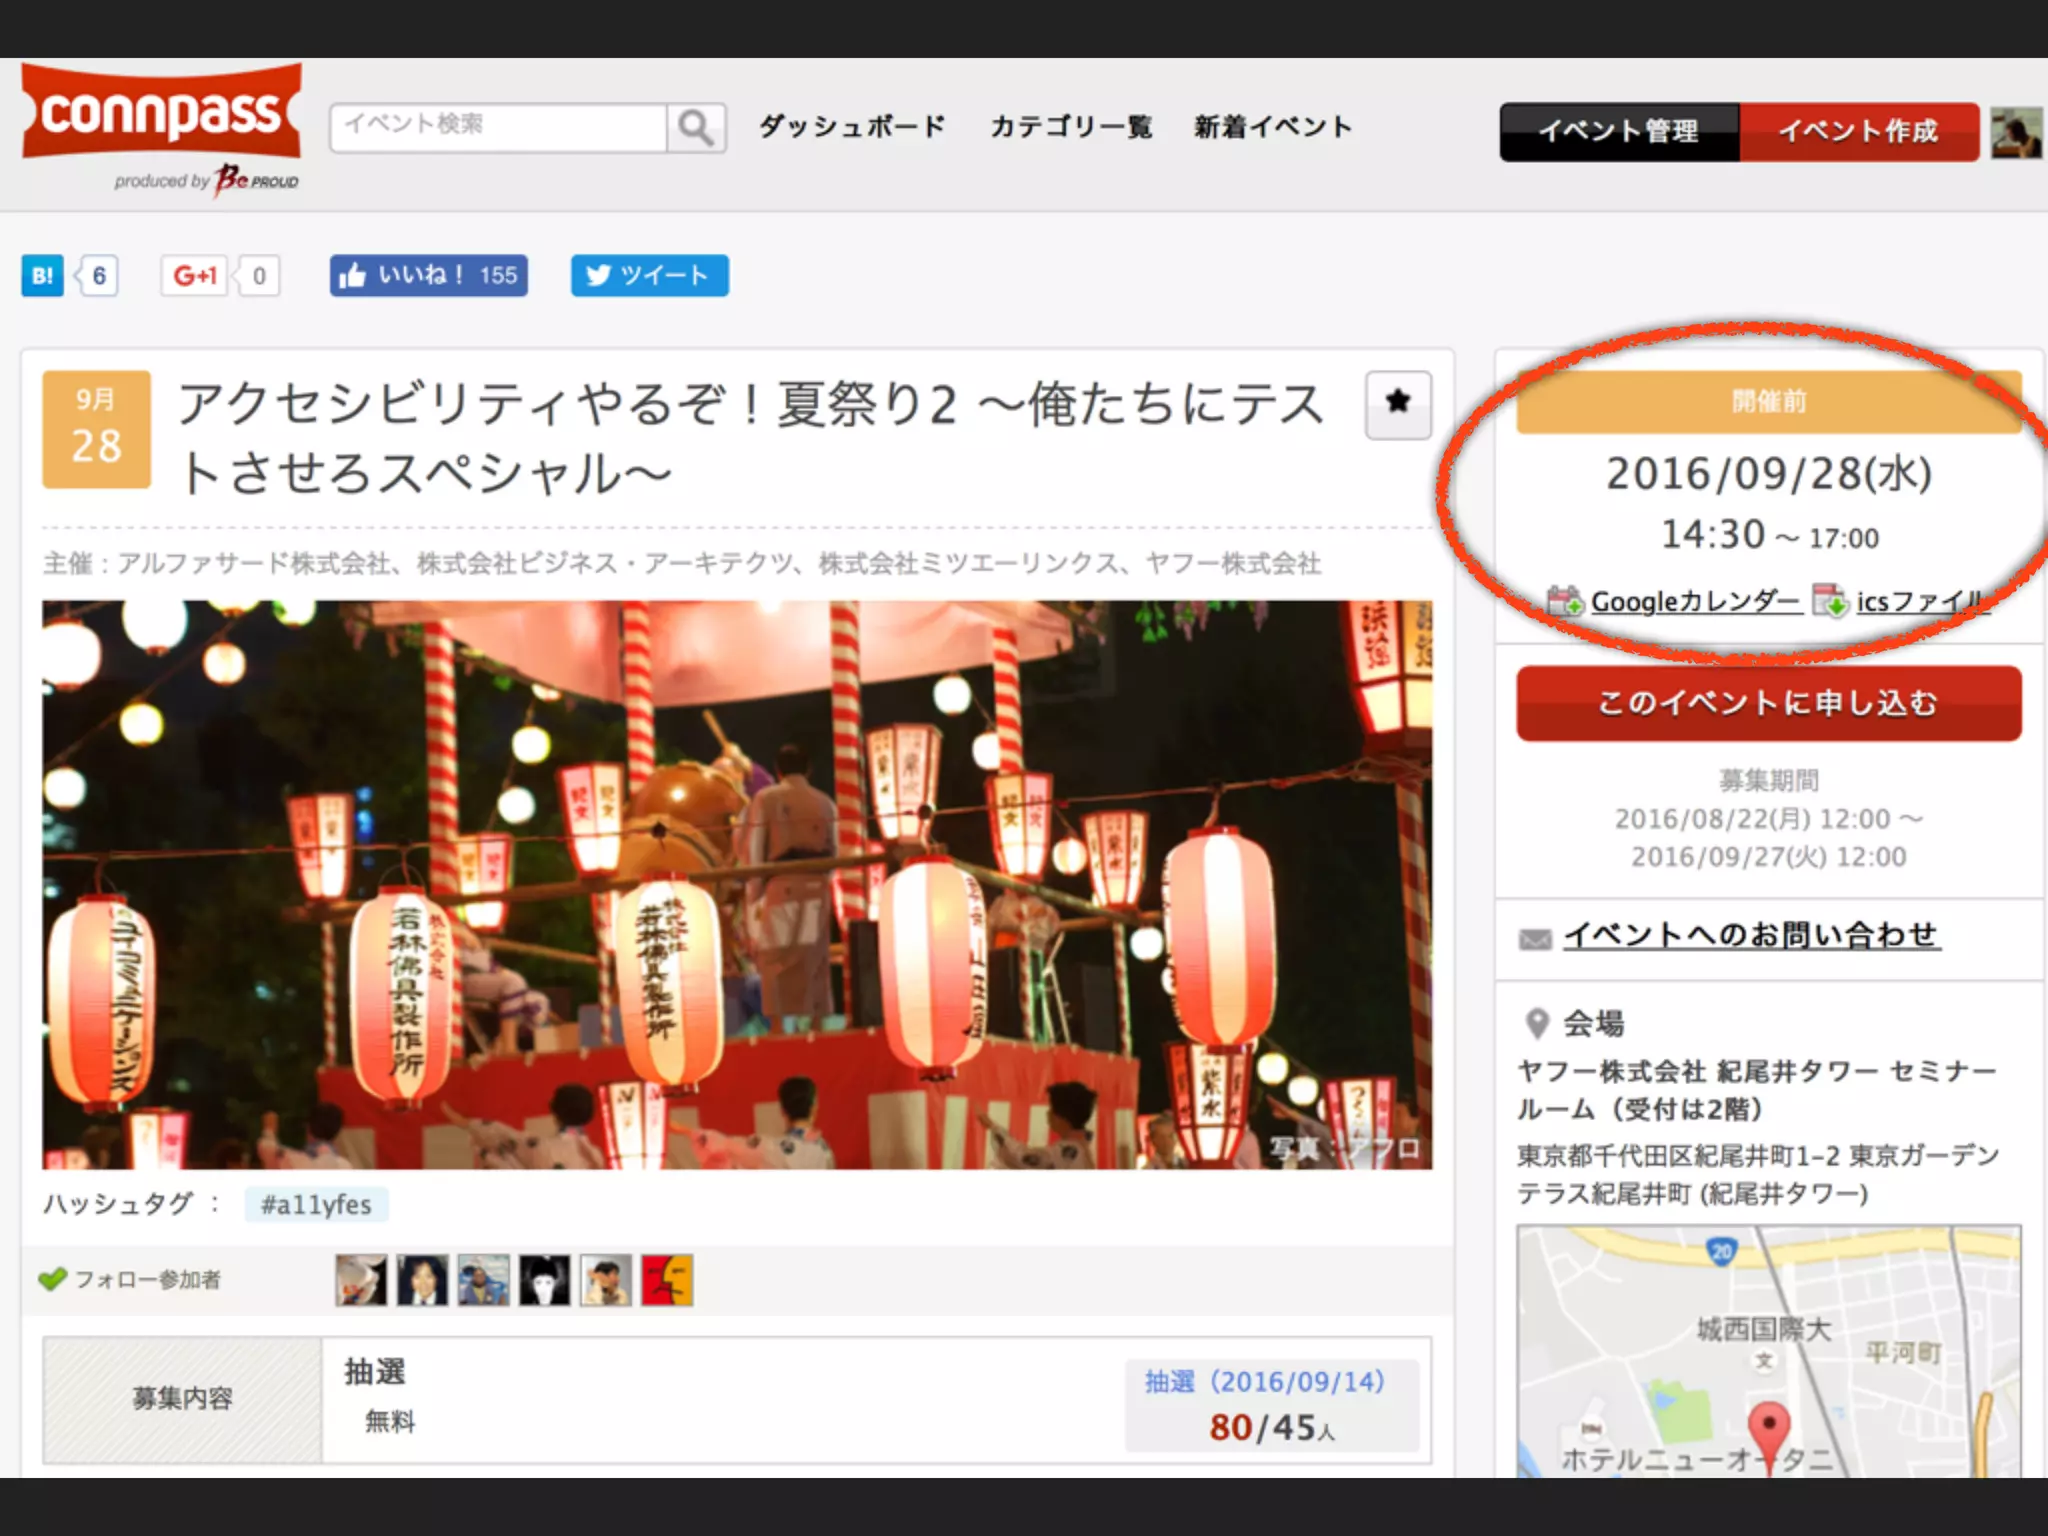Click the イベントへのお問い合わせ link

pyautogui.click(x=1750, y=935)
